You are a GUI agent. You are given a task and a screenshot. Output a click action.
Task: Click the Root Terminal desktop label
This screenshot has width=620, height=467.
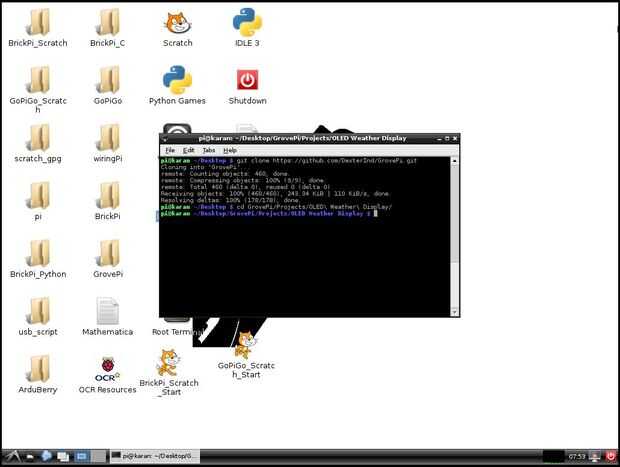(x=177, y=332)
